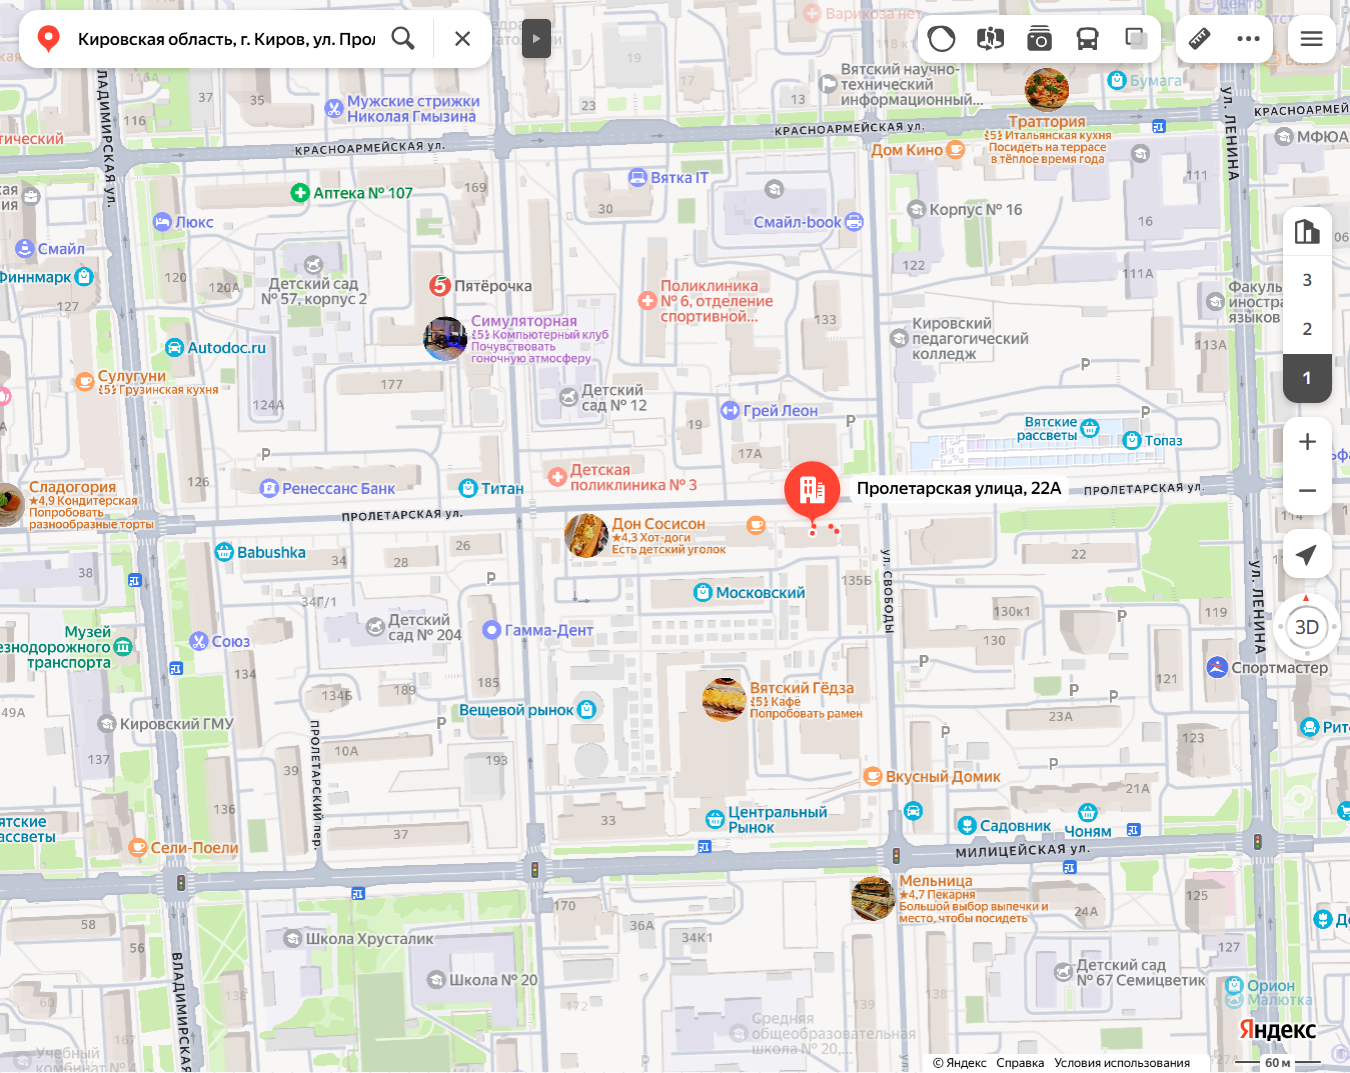Screen dimensions: 1350x1073
Task: Click the Сели-Поели food icon
Action: click(x=138, y=848)
